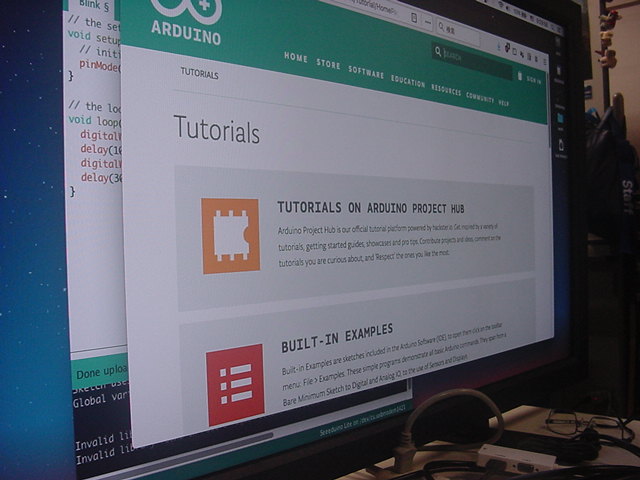640x480 pixels.
Task: Click the Seeeduino Lite board status text
Action: pyautogui.click(x=362, y=420)
